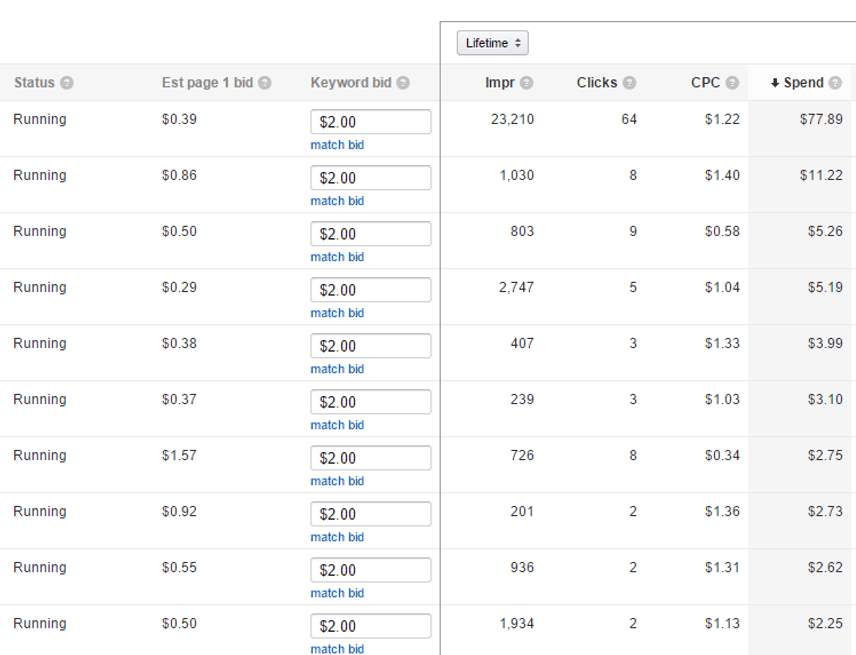Open the Lifetime date range dropdown
Image resolution: width=856 pixels, height=655 pixels.
click(492, 42)
